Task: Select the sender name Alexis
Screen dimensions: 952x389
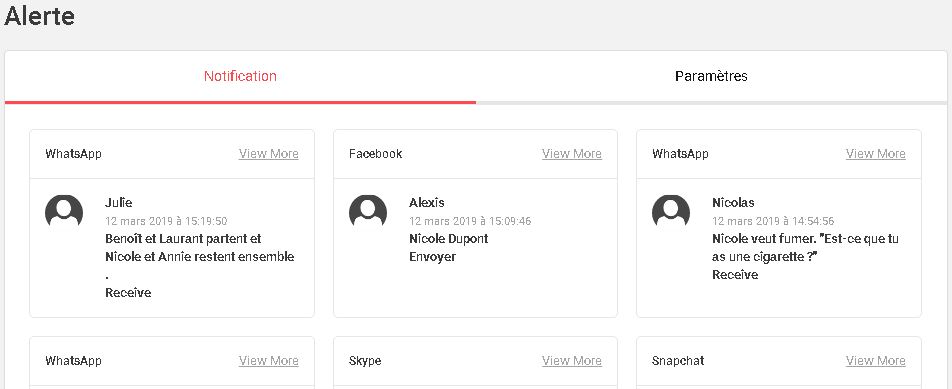Action: (x=427, y=203)
